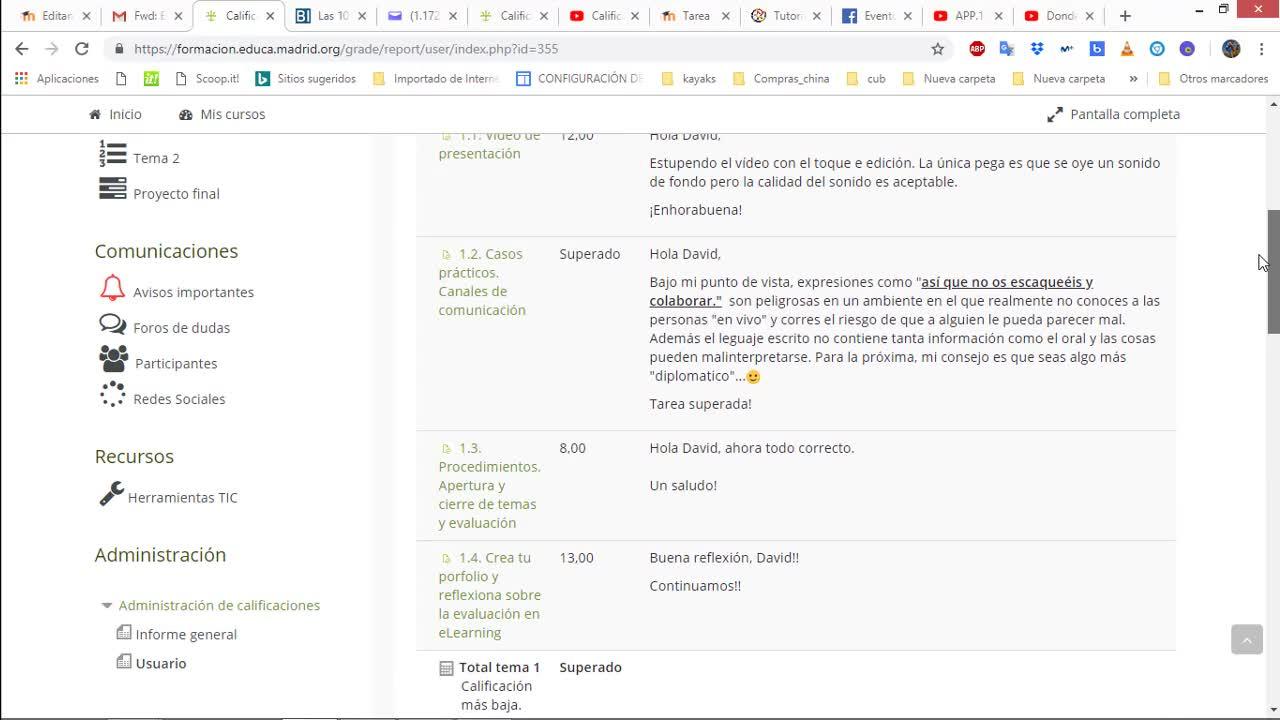The image size is (1280, 720).
Task: Click the grade "13,00" value
Action: [x=576, y=558]
